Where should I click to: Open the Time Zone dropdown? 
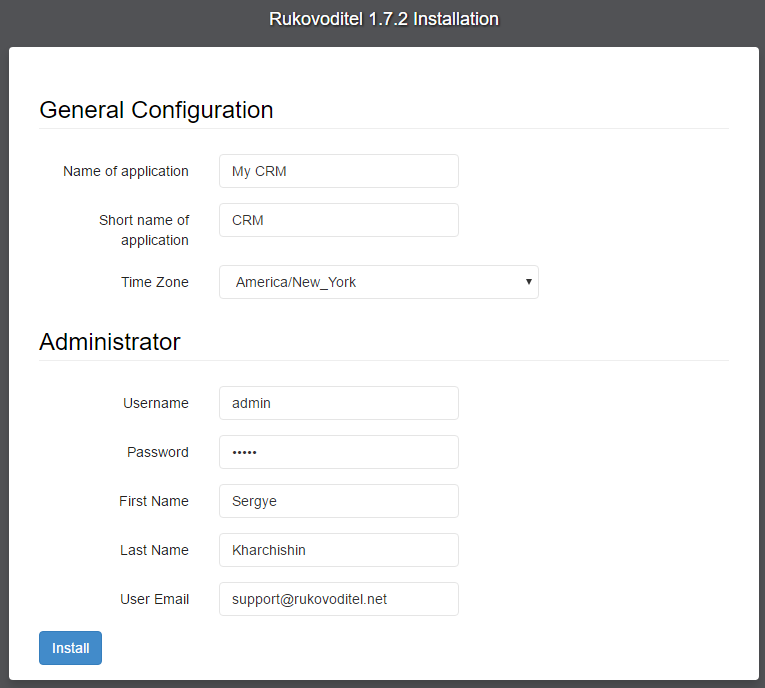[379, 282]
